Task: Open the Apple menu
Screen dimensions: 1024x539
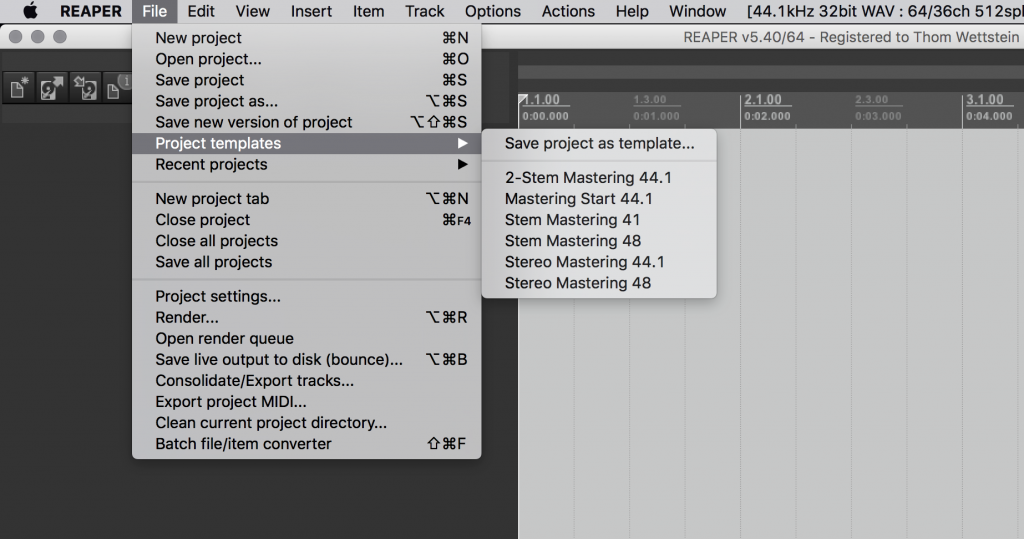Action: point(29,11)
